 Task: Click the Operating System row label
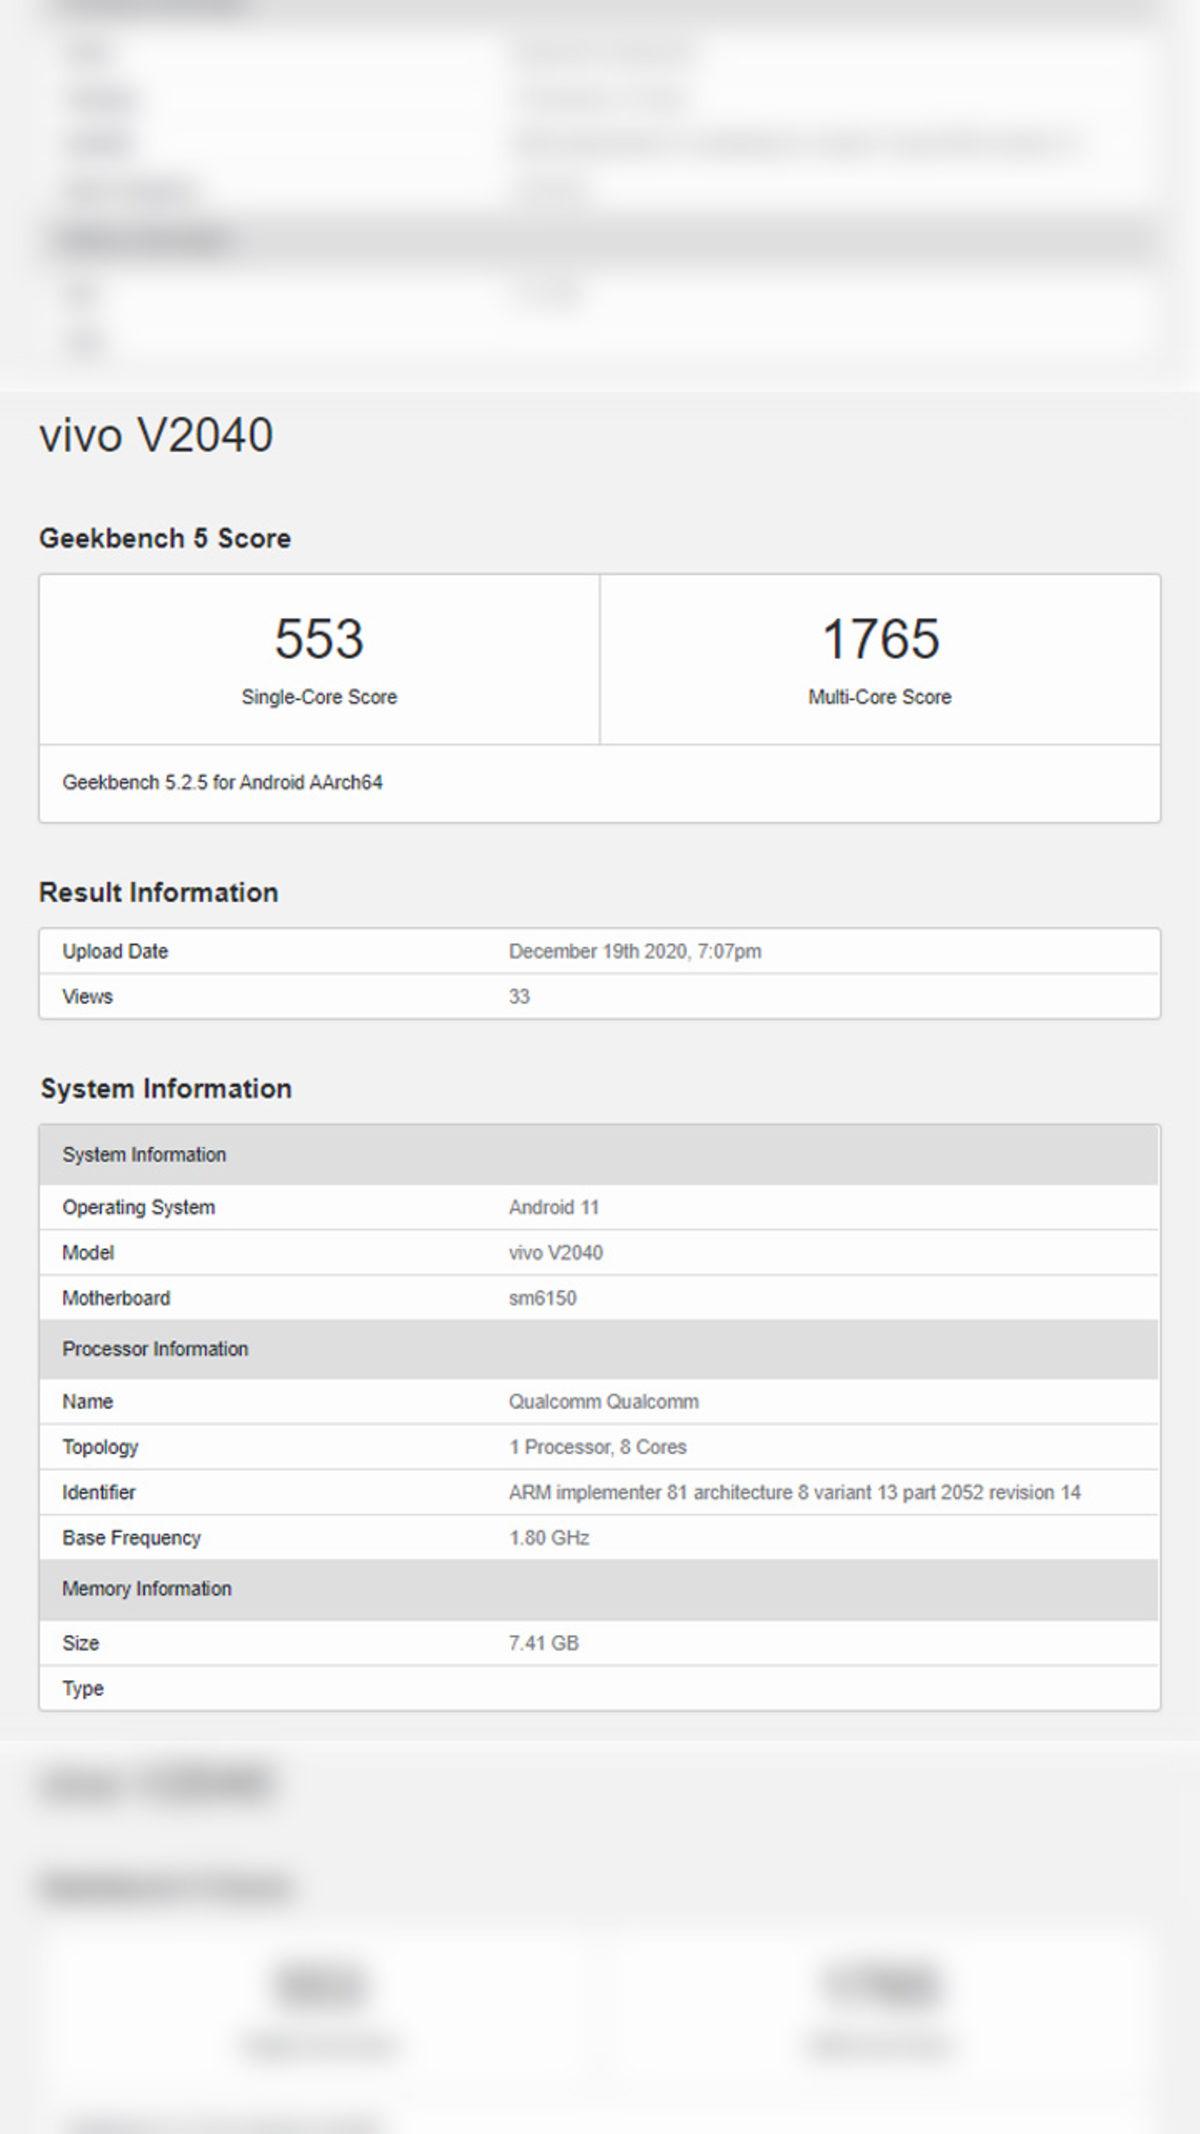(139, 1207)
